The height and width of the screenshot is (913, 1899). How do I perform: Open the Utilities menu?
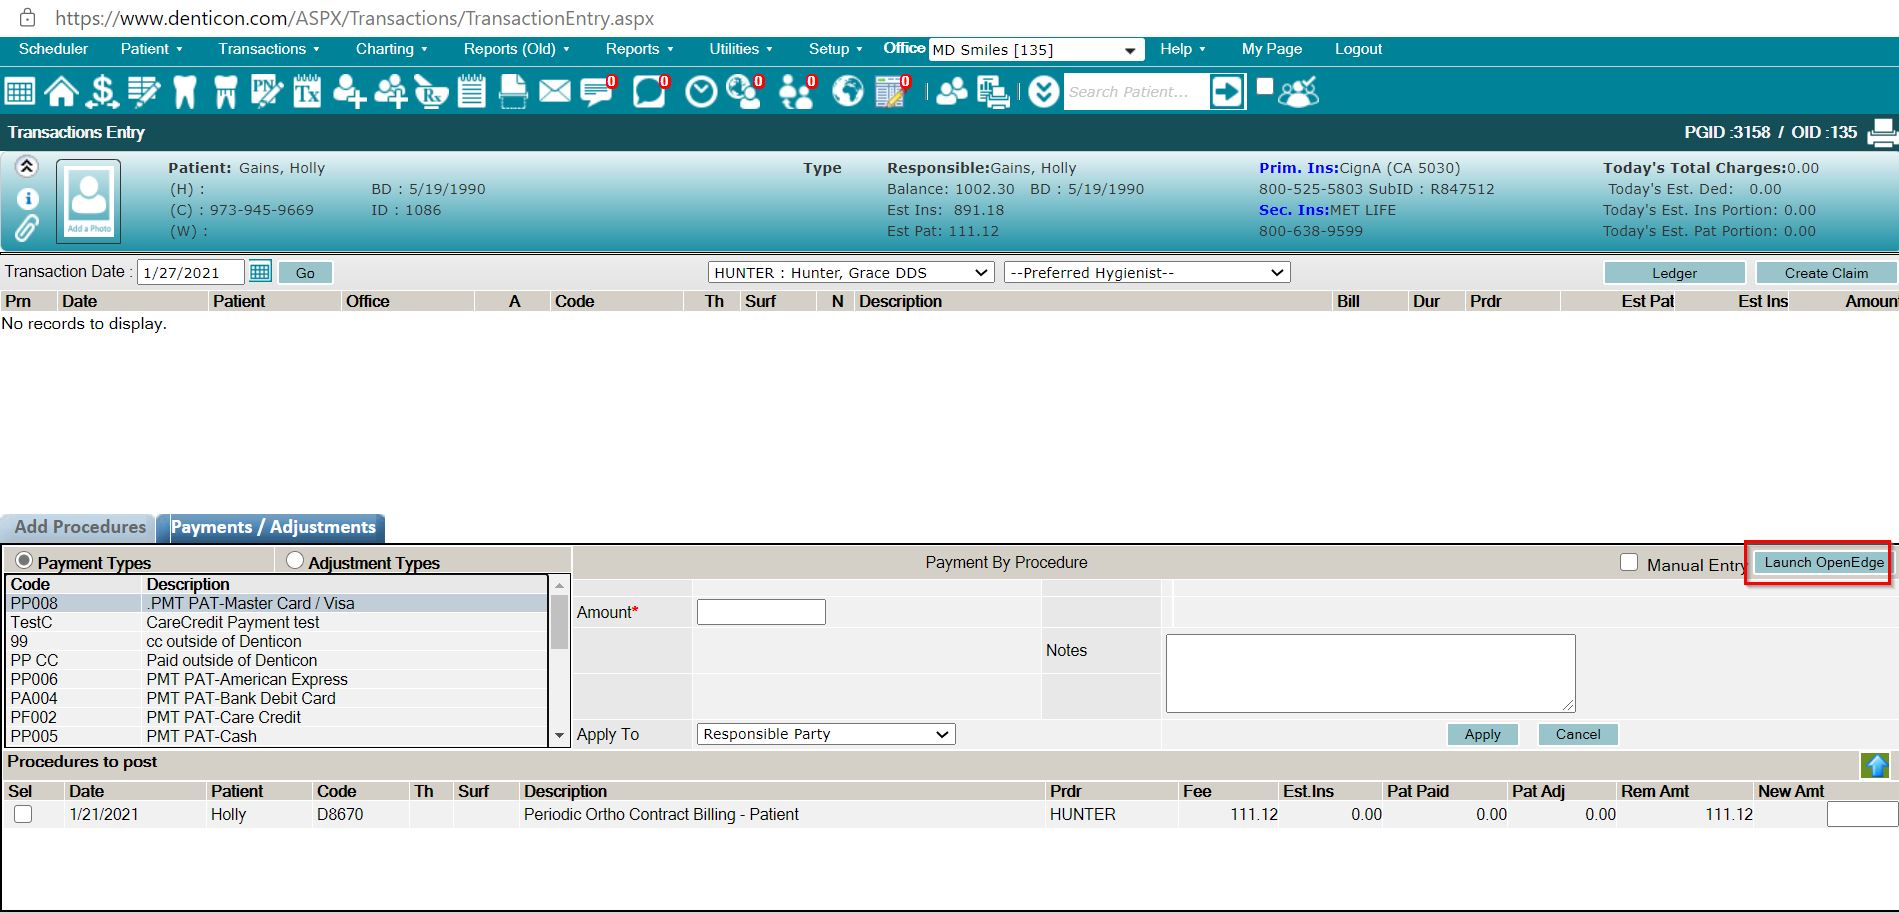(741, 49)
